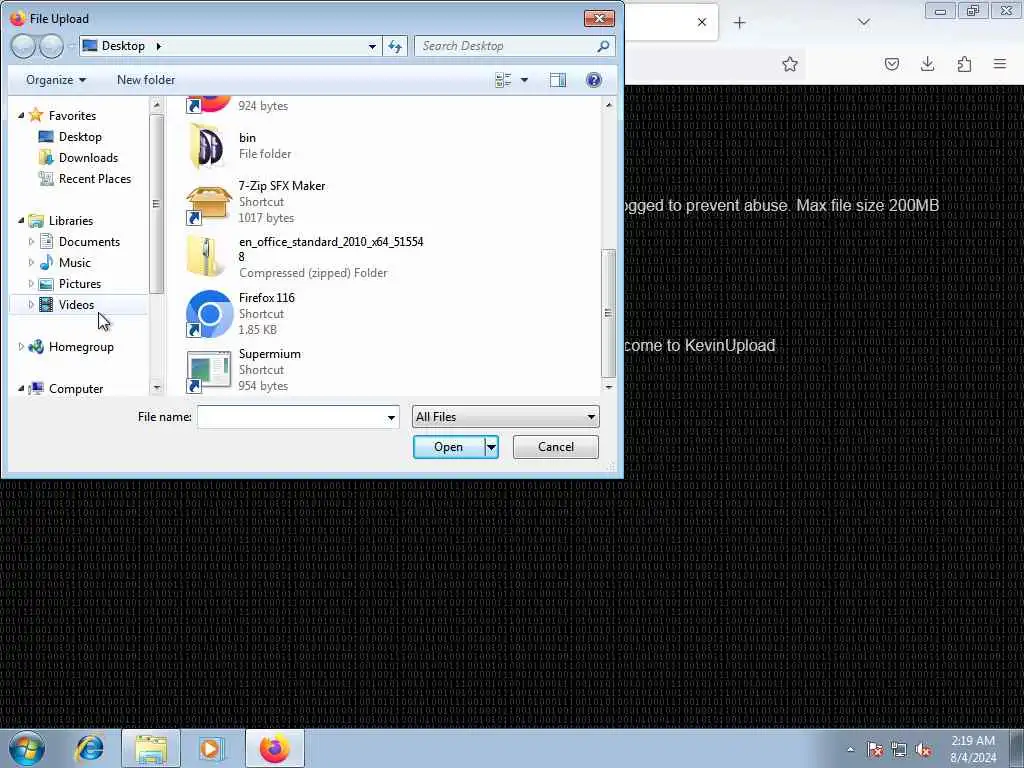The height and width of the screenshot is (768, 1024).
Task: Open the Open button split arrow
Action: click(492, 447)
